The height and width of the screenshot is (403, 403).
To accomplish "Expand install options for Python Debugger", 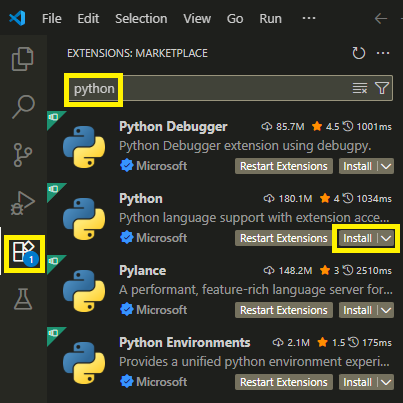I will click(x=386, y=166).
